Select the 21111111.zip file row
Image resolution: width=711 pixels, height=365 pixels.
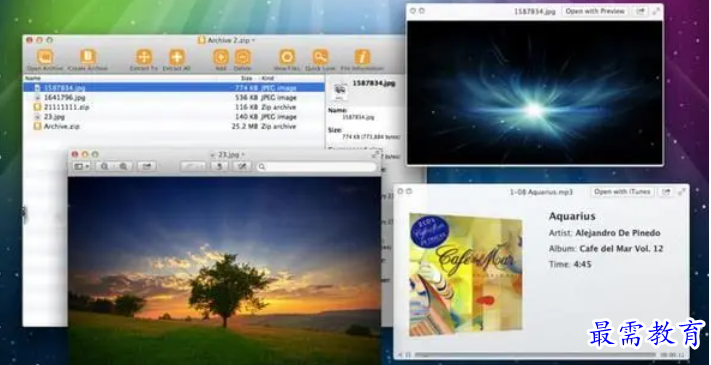pos(174,107)
